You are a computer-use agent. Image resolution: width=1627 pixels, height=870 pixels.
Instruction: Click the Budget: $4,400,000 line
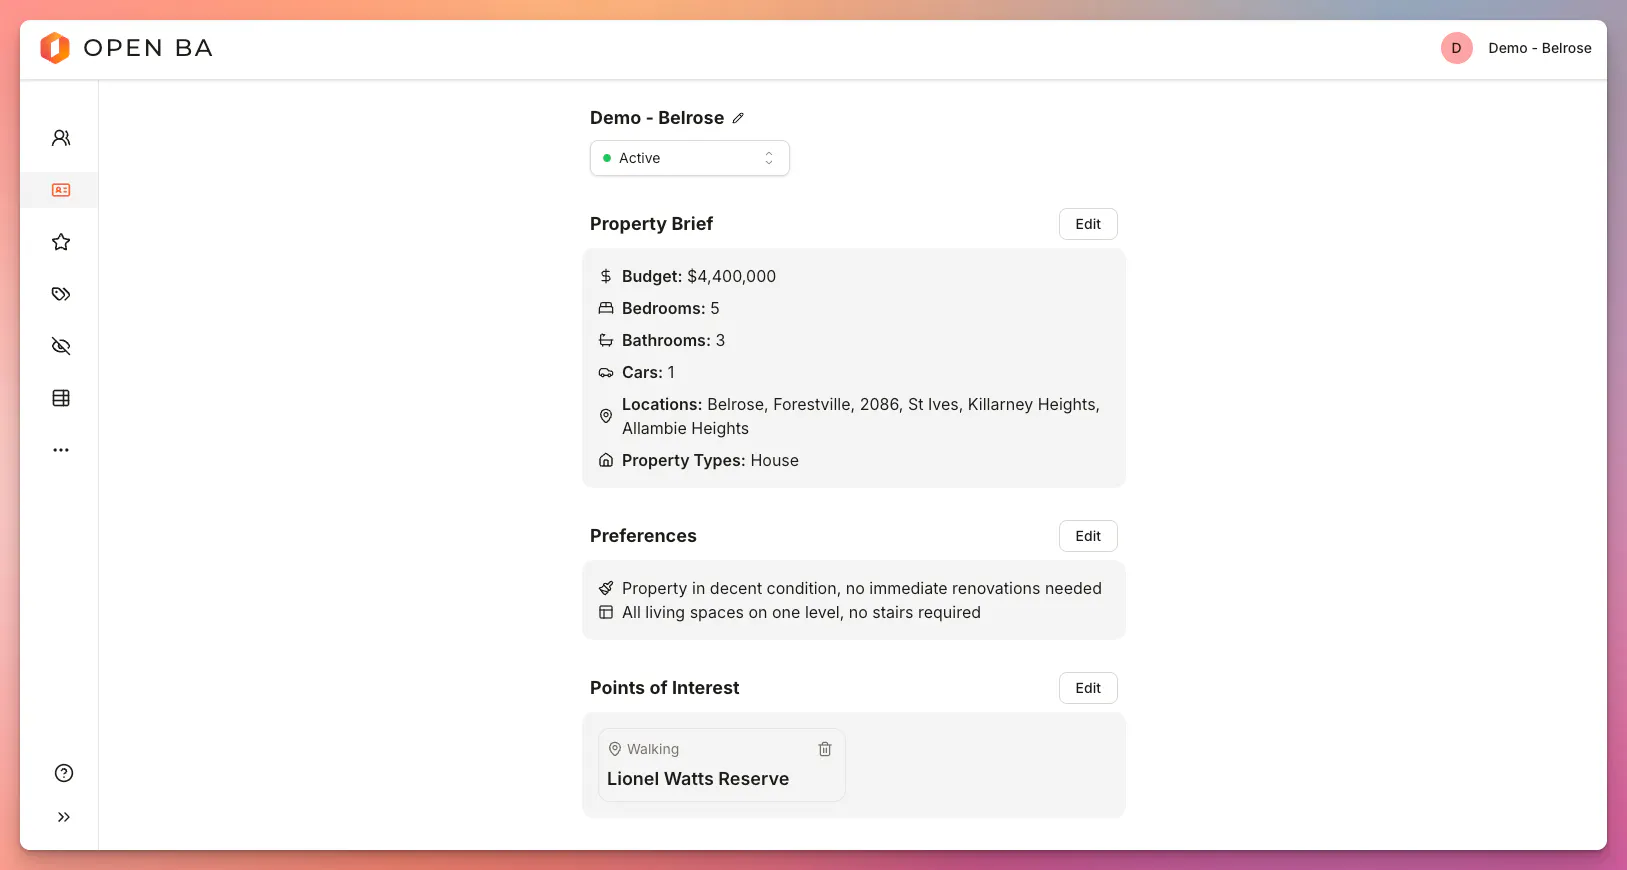(x=699, y=276)
